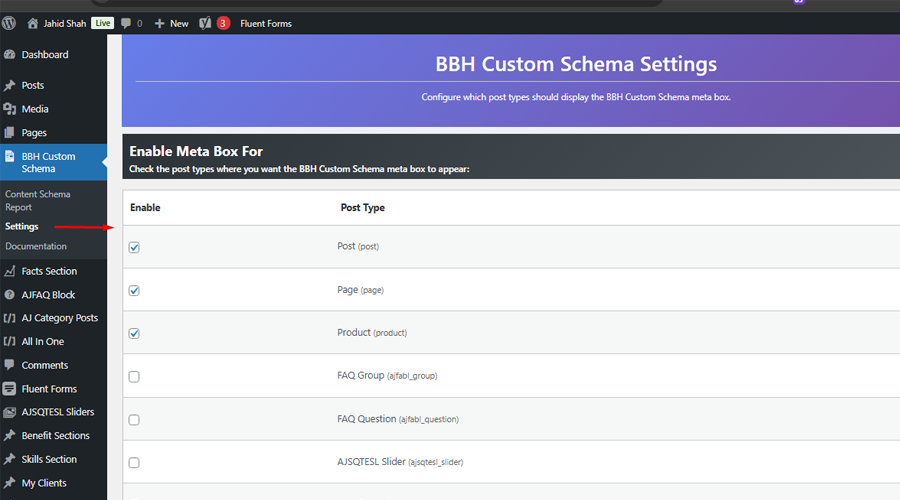
Task: Enable the FAQ Question checkbox
Action: coord(134,420)
